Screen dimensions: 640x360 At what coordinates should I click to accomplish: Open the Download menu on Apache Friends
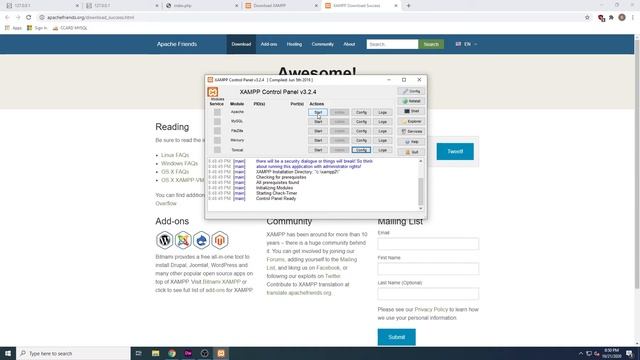point(241,44)
